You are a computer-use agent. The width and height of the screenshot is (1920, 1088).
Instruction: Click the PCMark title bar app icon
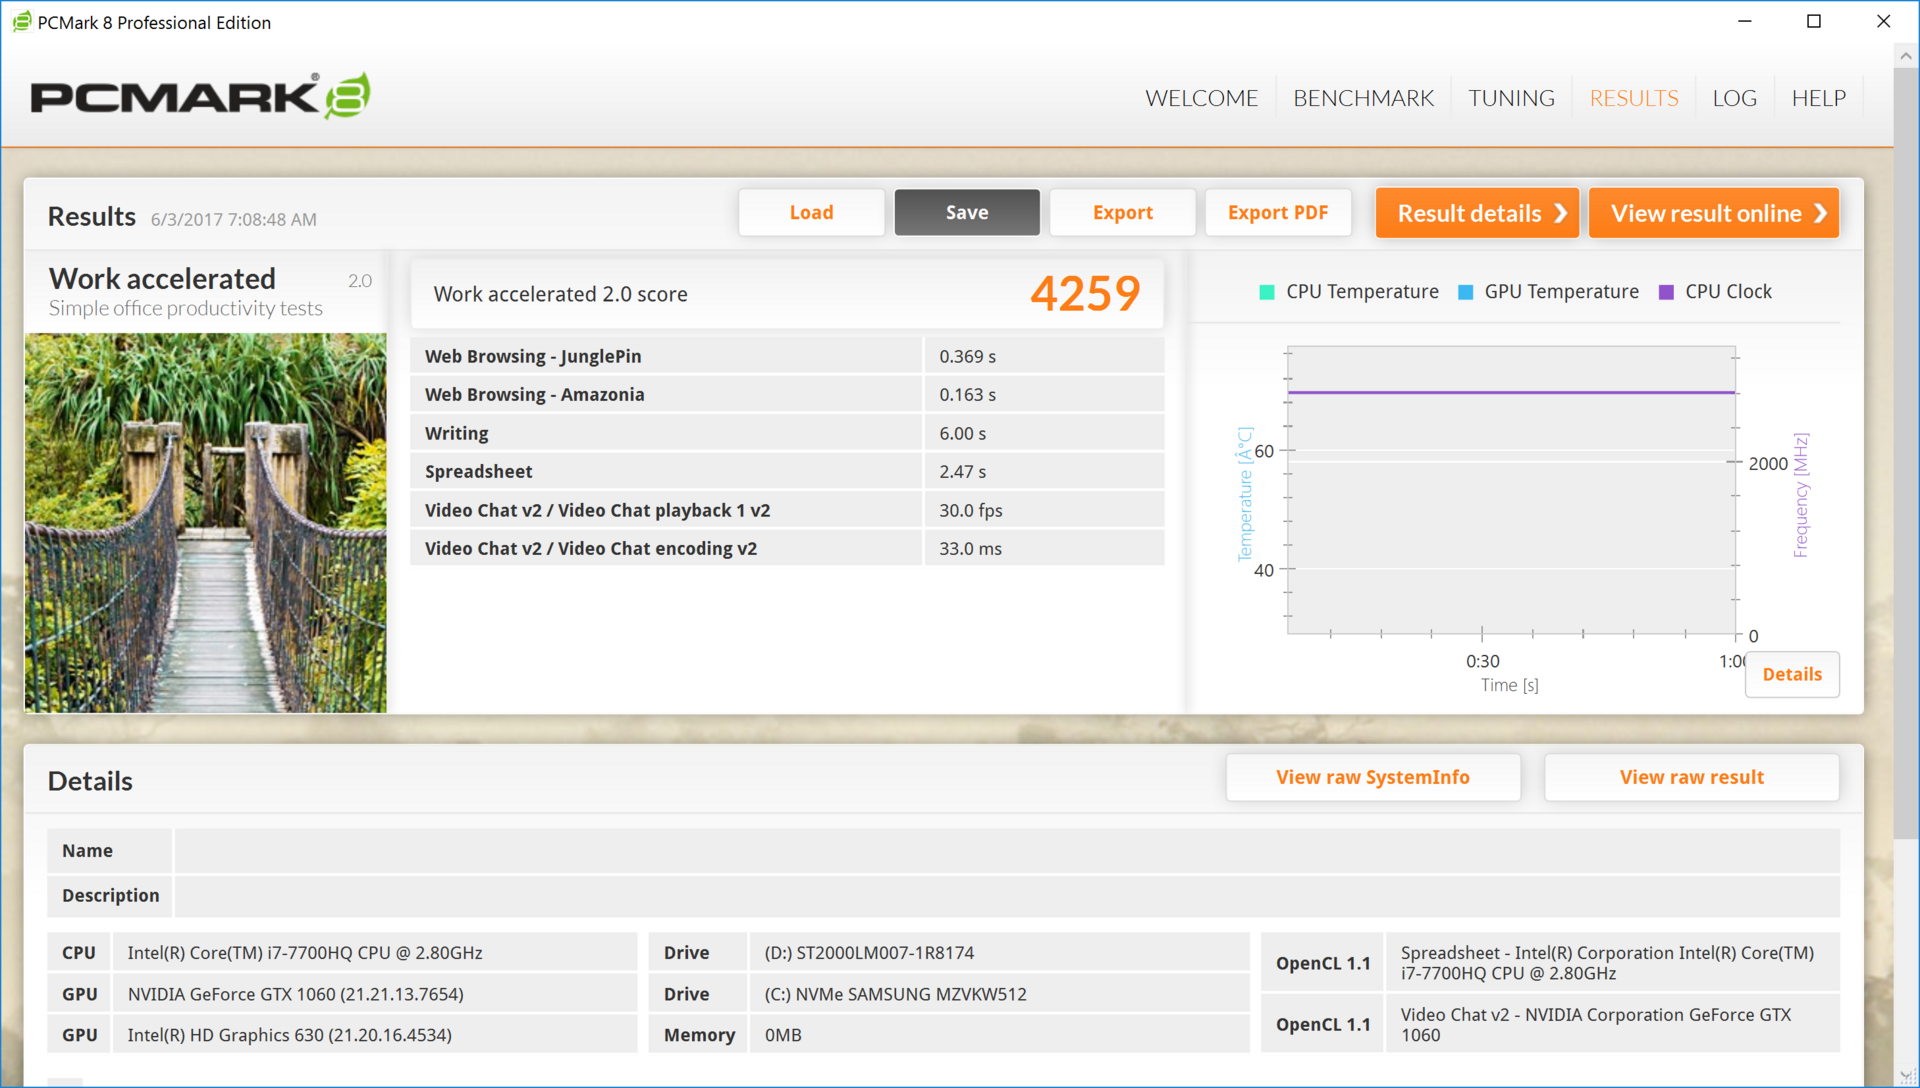(x=21, y=22)
